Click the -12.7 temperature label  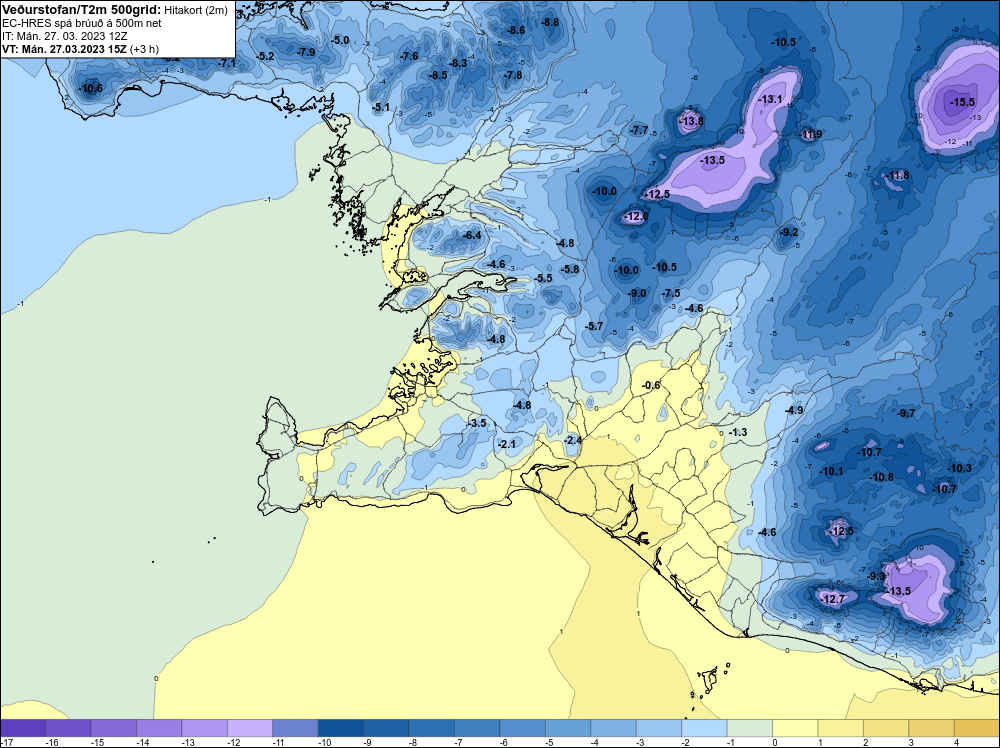point(832,599)
